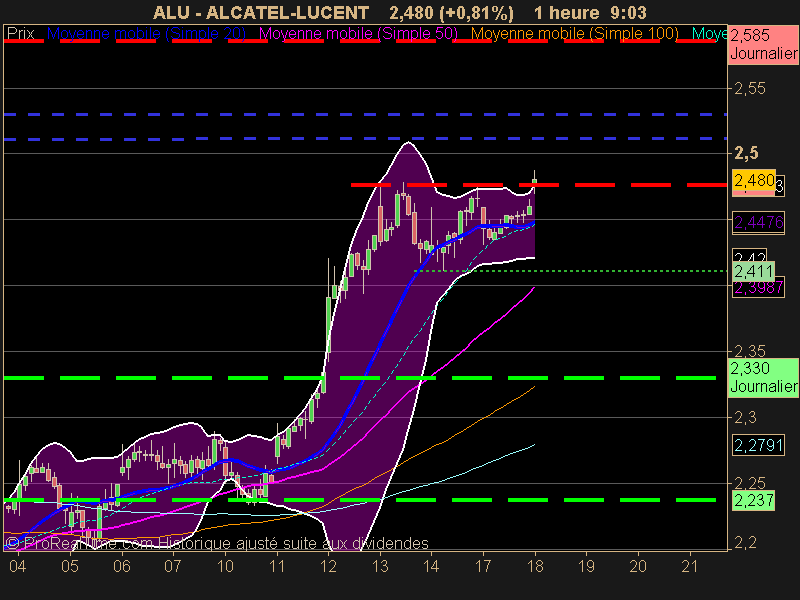Click the 2,55 price axis tick
The height and width of the screenshot is (600, 800).
coord(749,89)
